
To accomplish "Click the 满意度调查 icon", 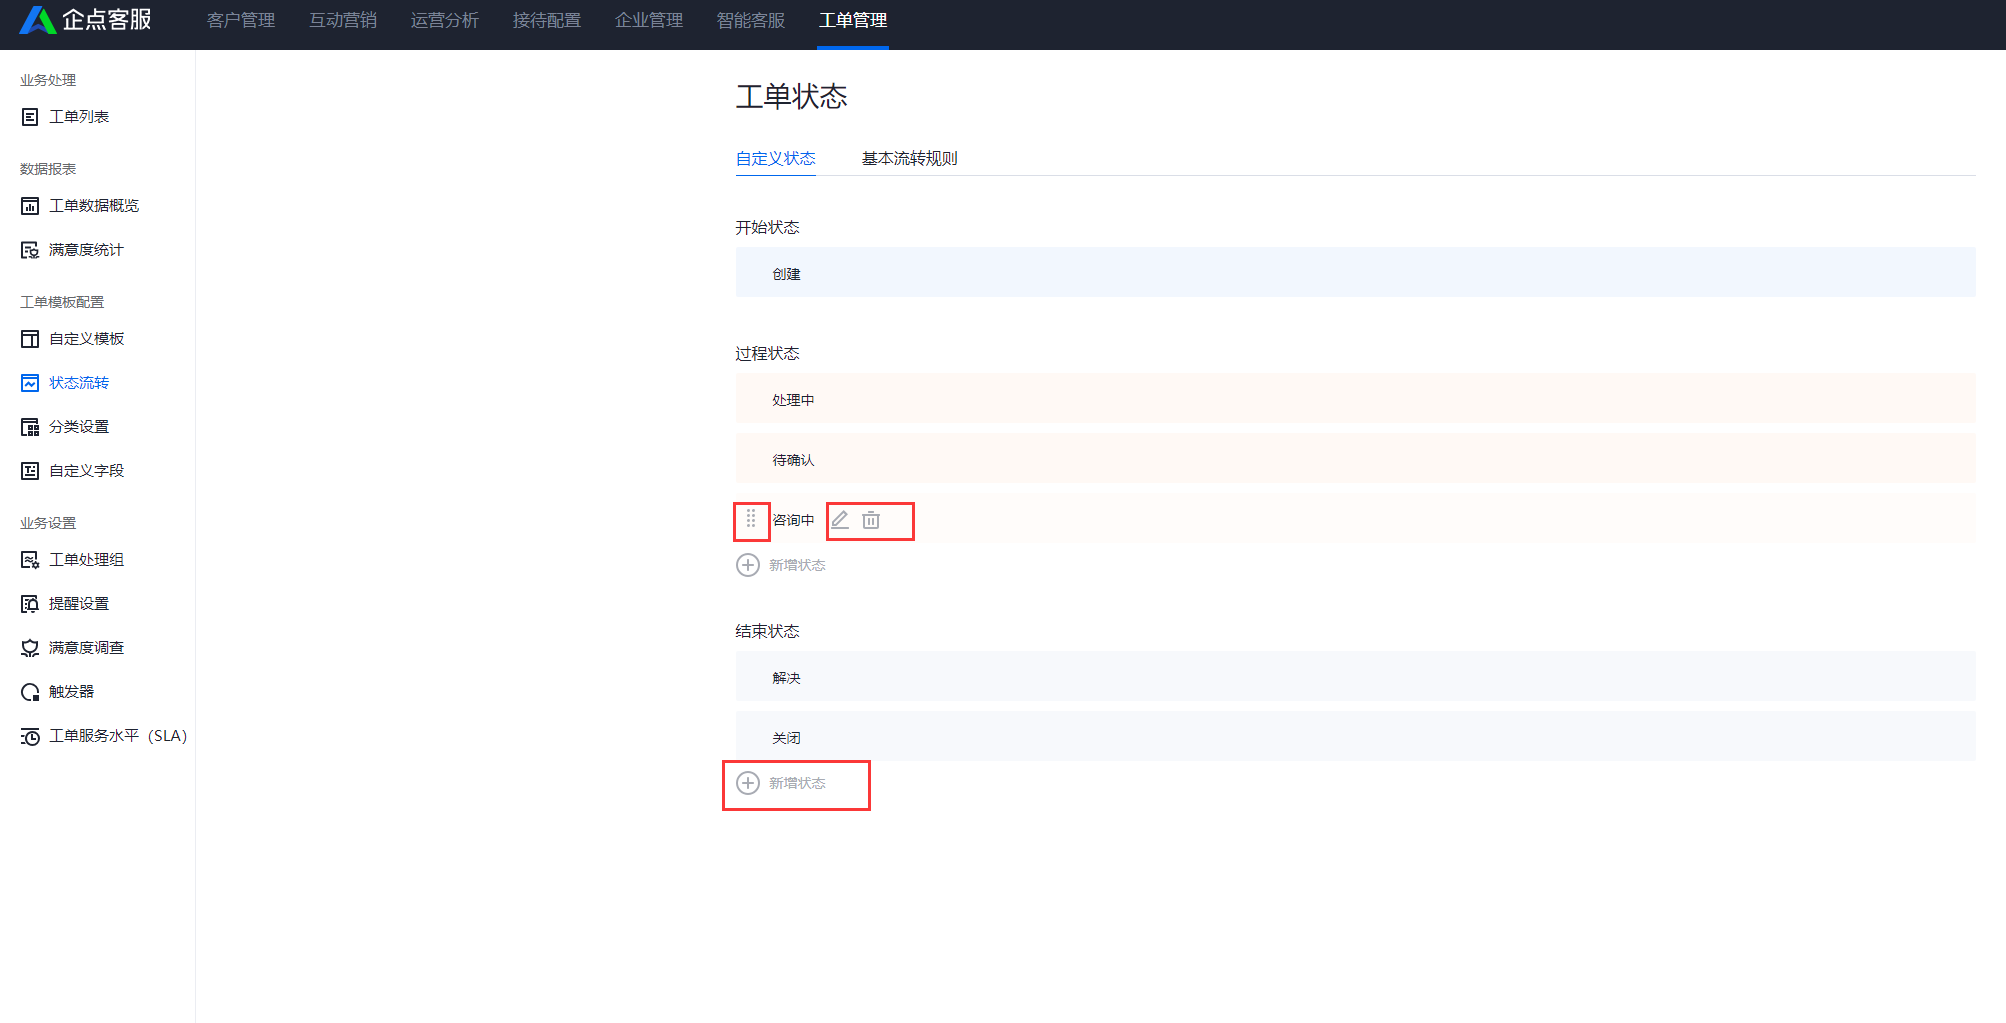I will tap(30, 648).
